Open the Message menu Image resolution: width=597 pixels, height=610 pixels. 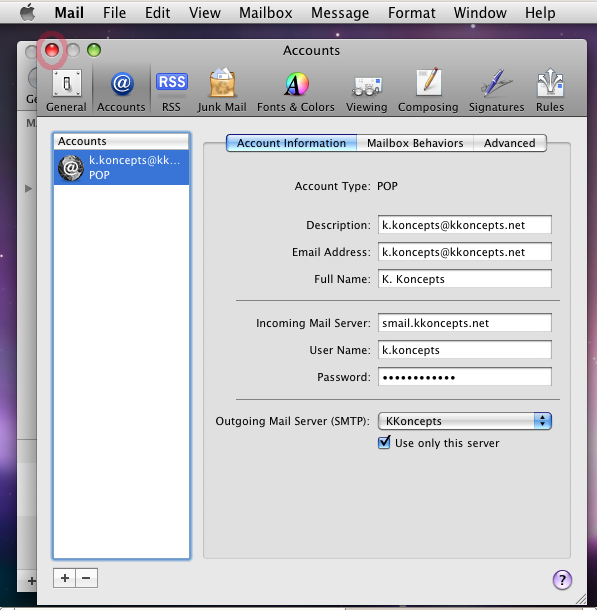pyautogui.click(x=340, y=13)
